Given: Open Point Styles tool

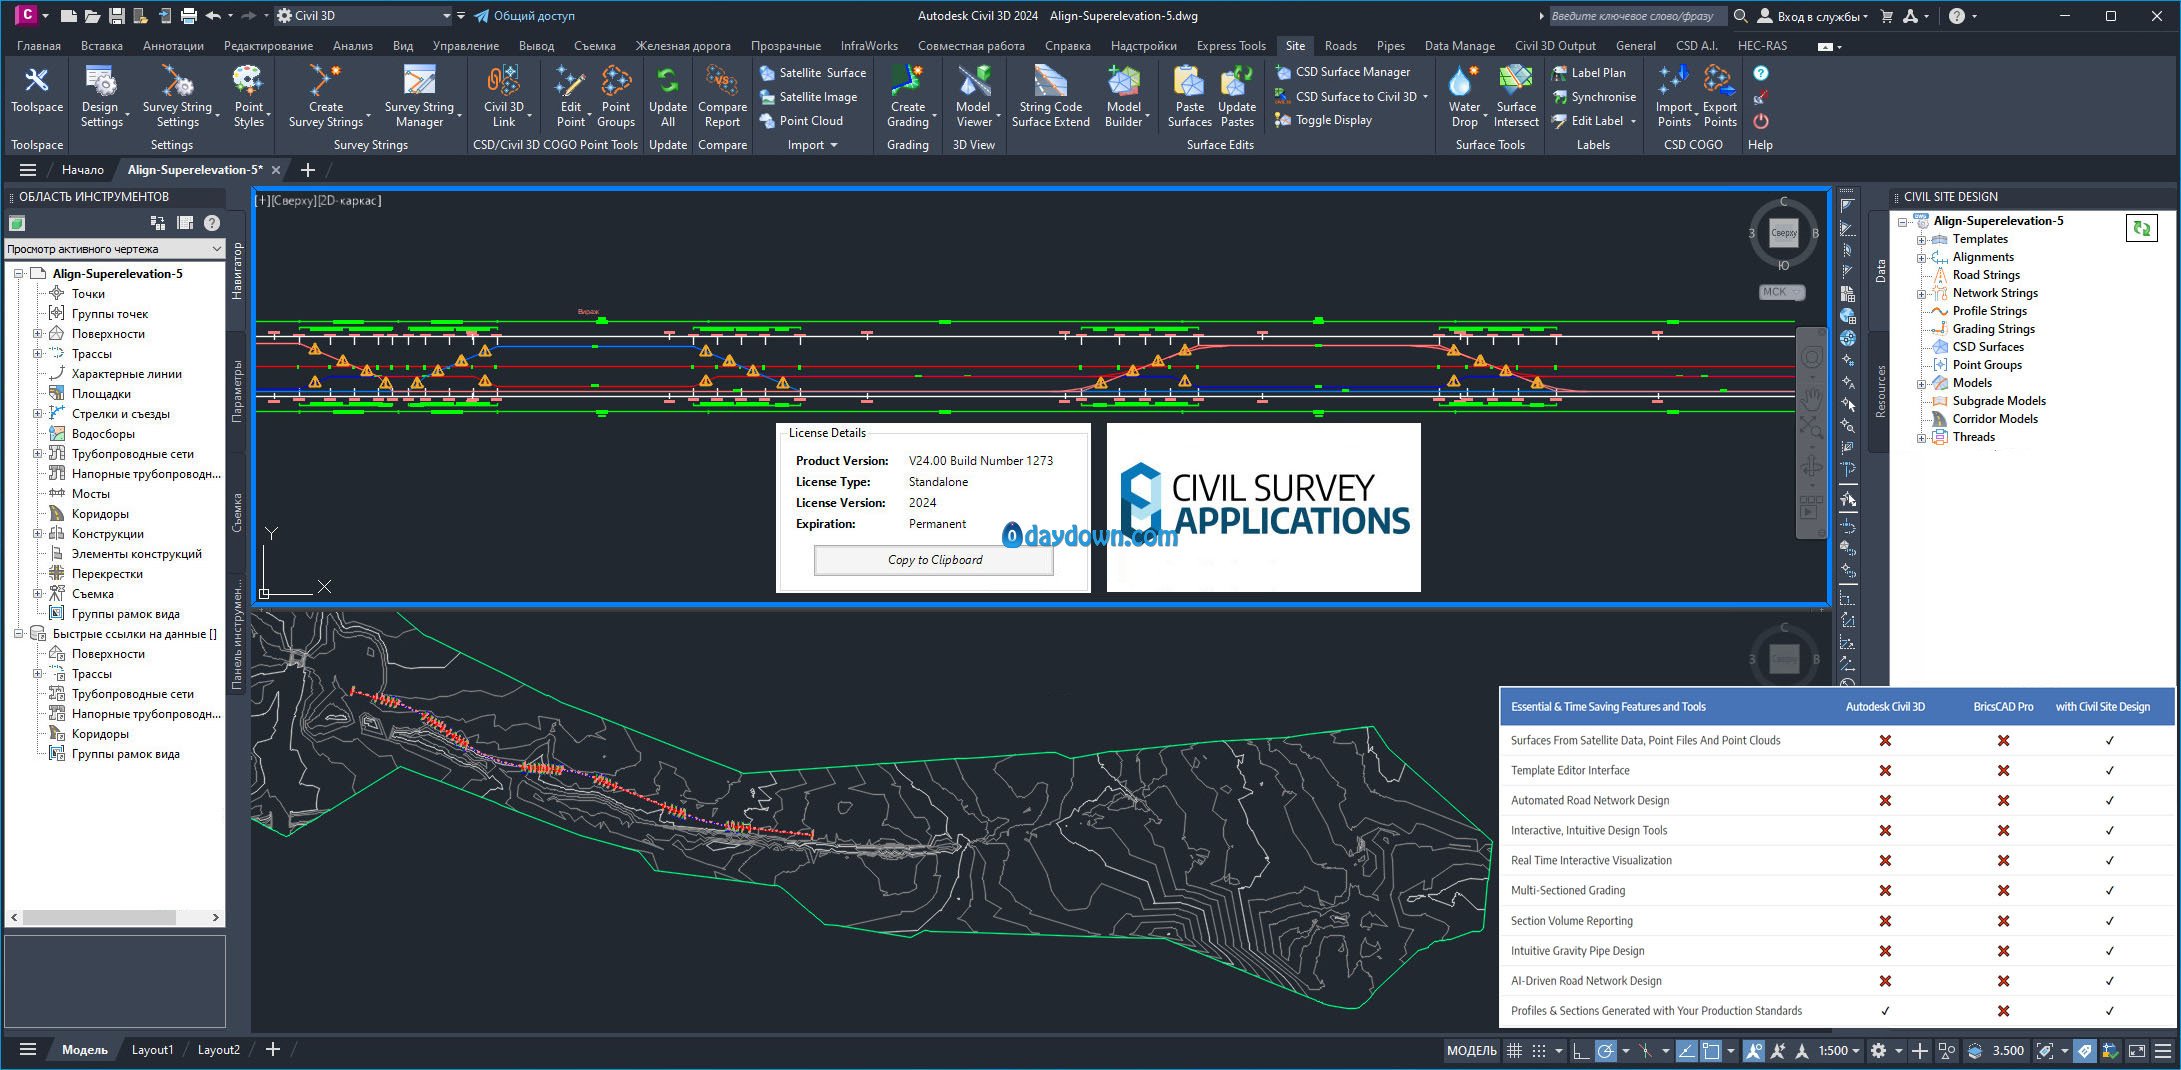Looking at the screenshot, I should point(248,97).
